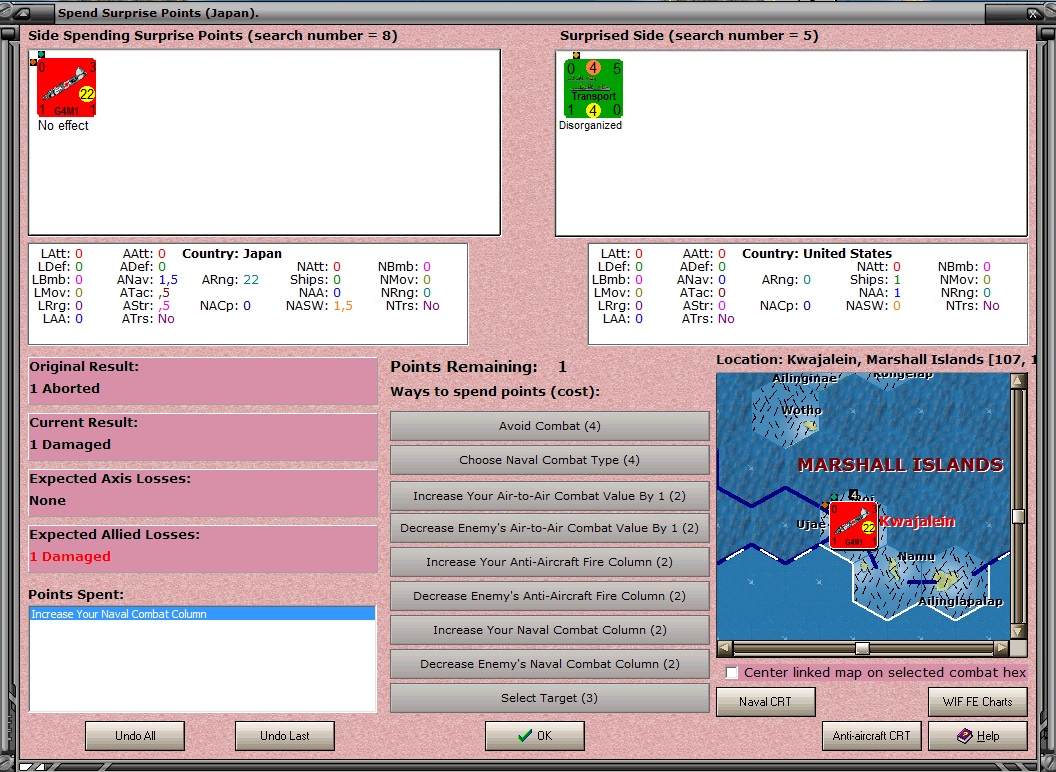Click the map's vertical scrollbar thumb
The height and width of the screenshot is (772, 1056).
coord(1018,516)
